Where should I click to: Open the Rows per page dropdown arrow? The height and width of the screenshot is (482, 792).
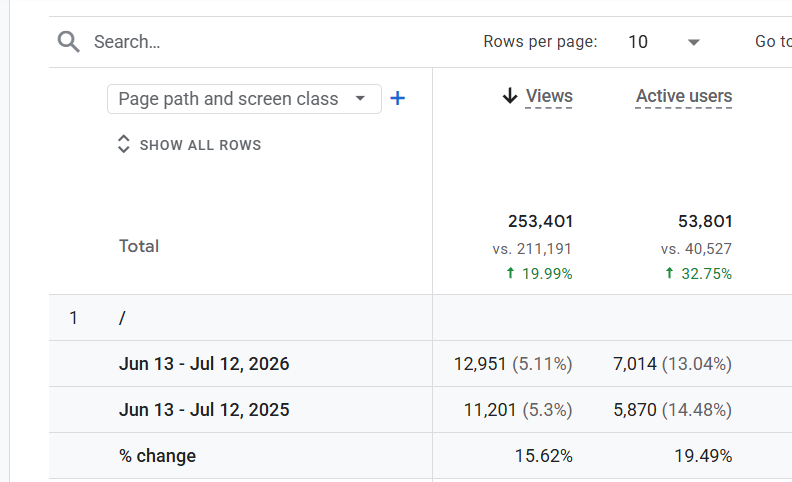[694, 42]
